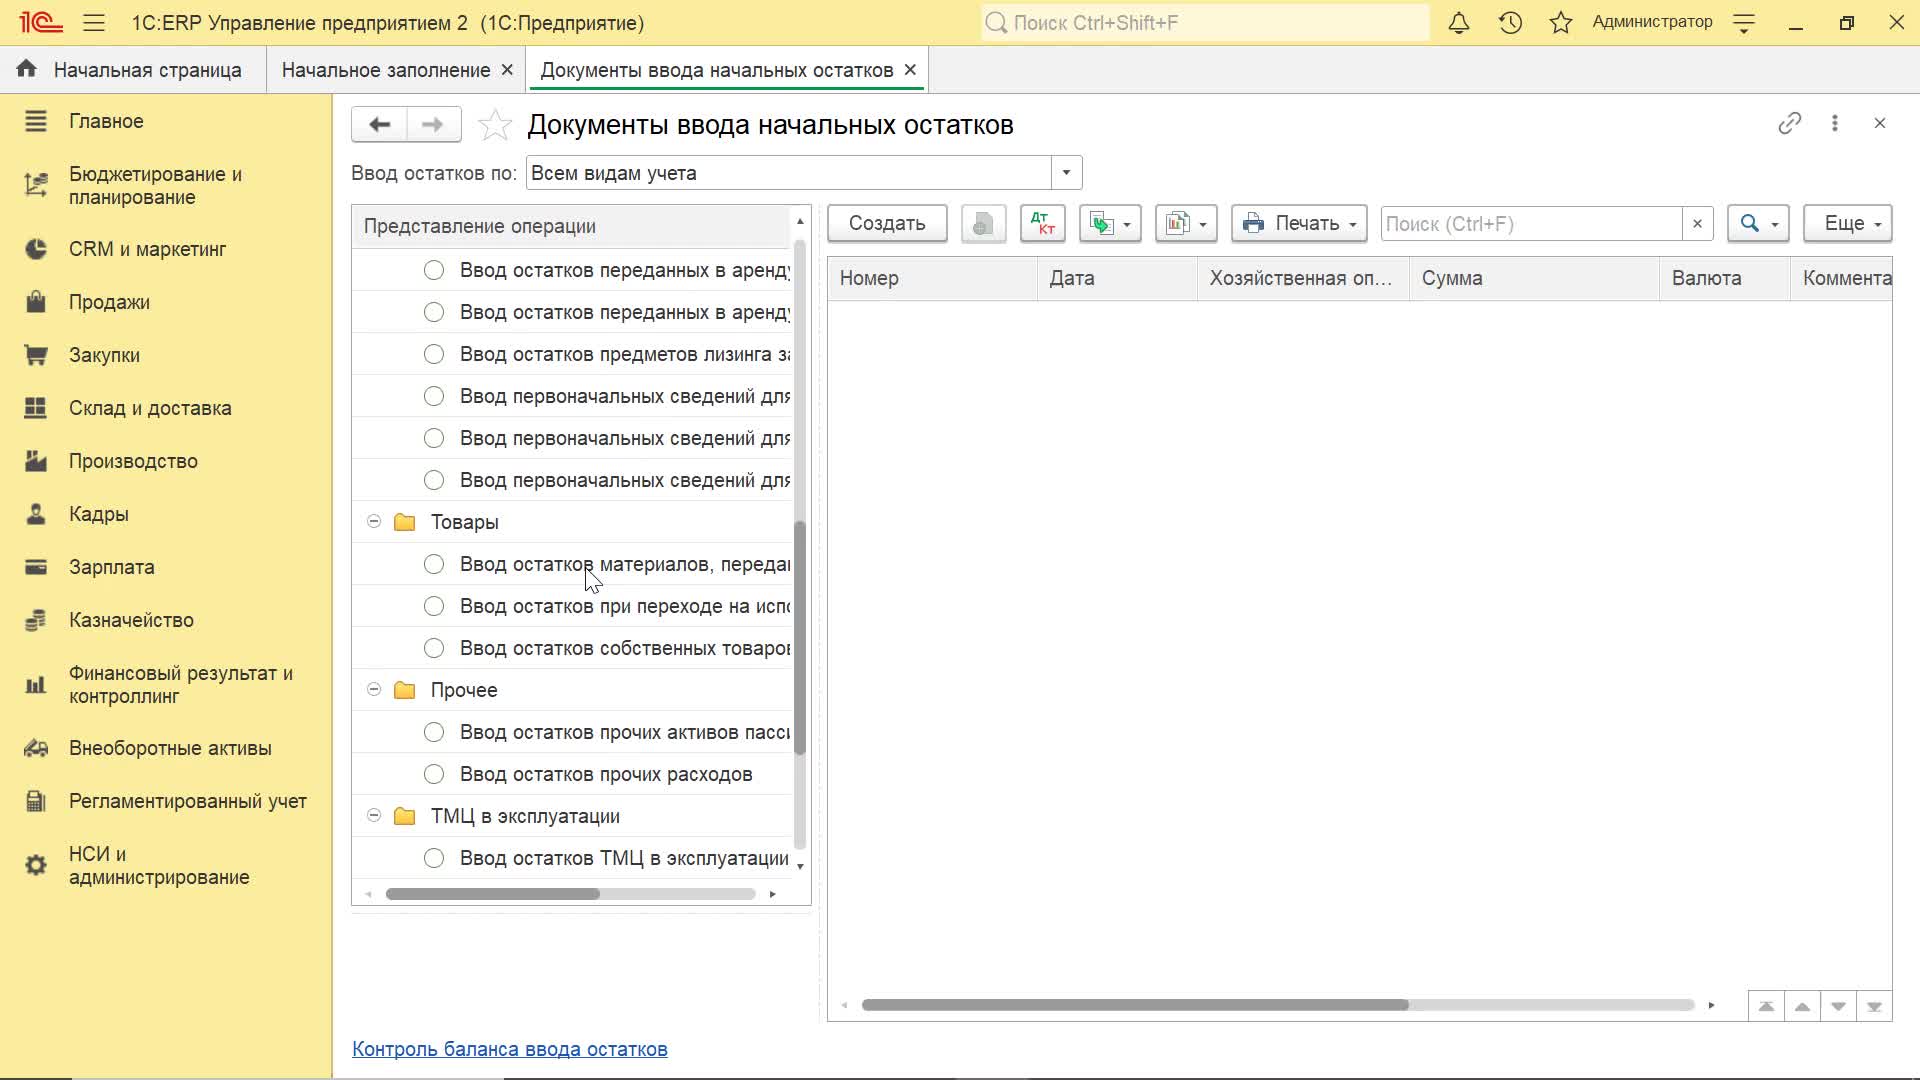Clear the list search field with x
This screenshot has height=1080, width=1920.
1697,224
